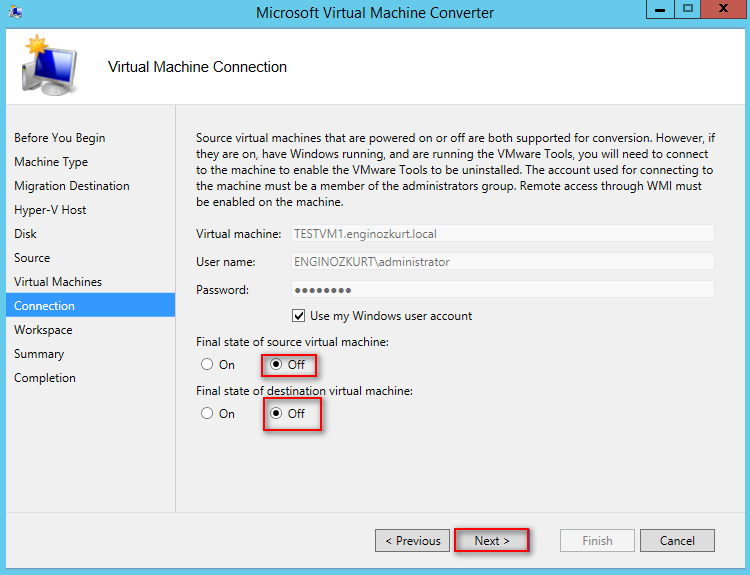Toggle Use my Windows user account checkbox
Viewport: 750px width, 575px height.
(298, 316)
